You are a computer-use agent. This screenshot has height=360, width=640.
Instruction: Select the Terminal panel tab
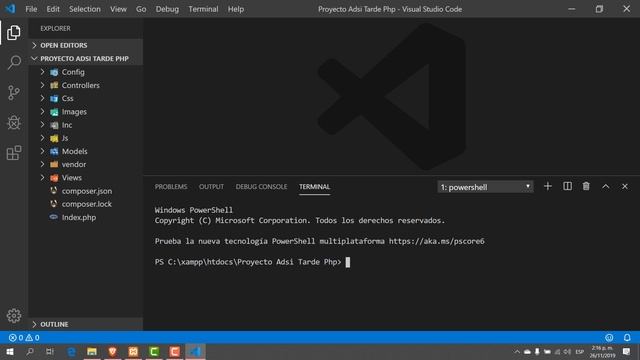(314, 187)
